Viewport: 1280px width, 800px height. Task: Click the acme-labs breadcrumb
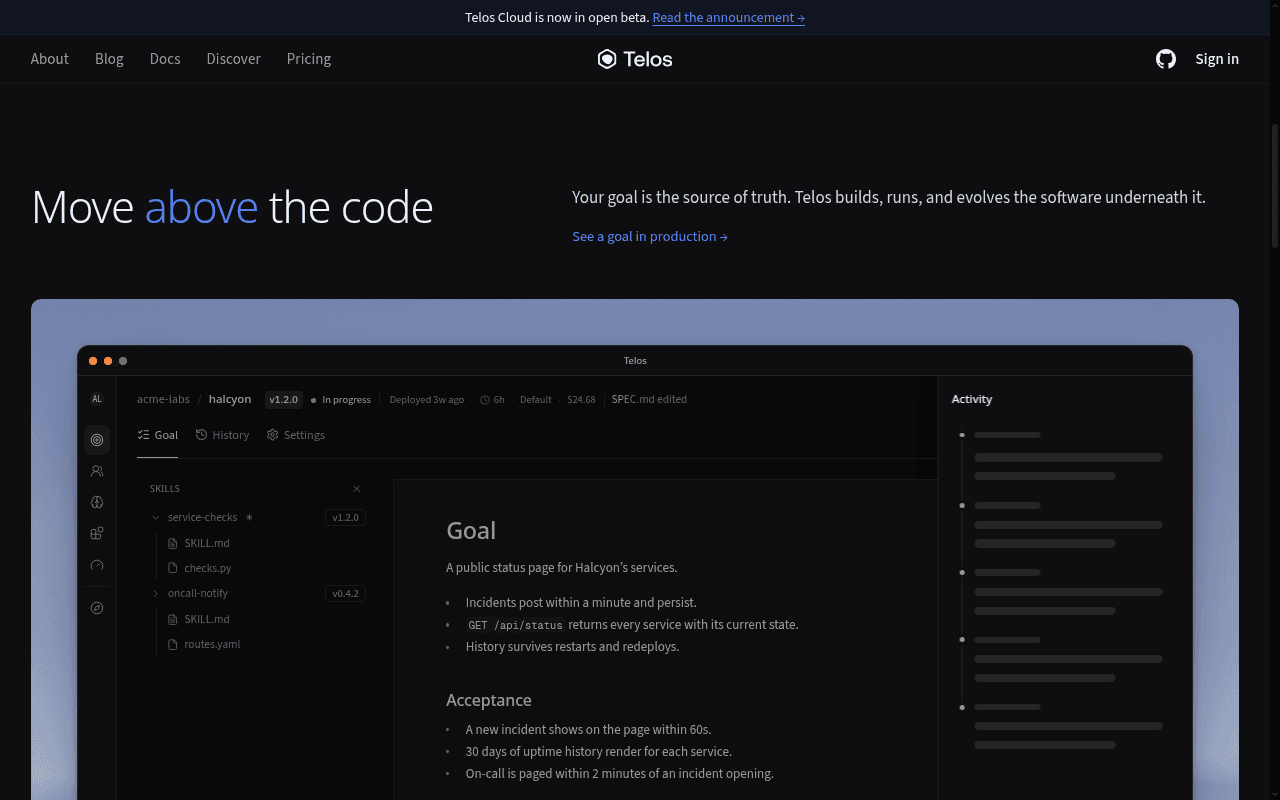click(x=163, y=399)
